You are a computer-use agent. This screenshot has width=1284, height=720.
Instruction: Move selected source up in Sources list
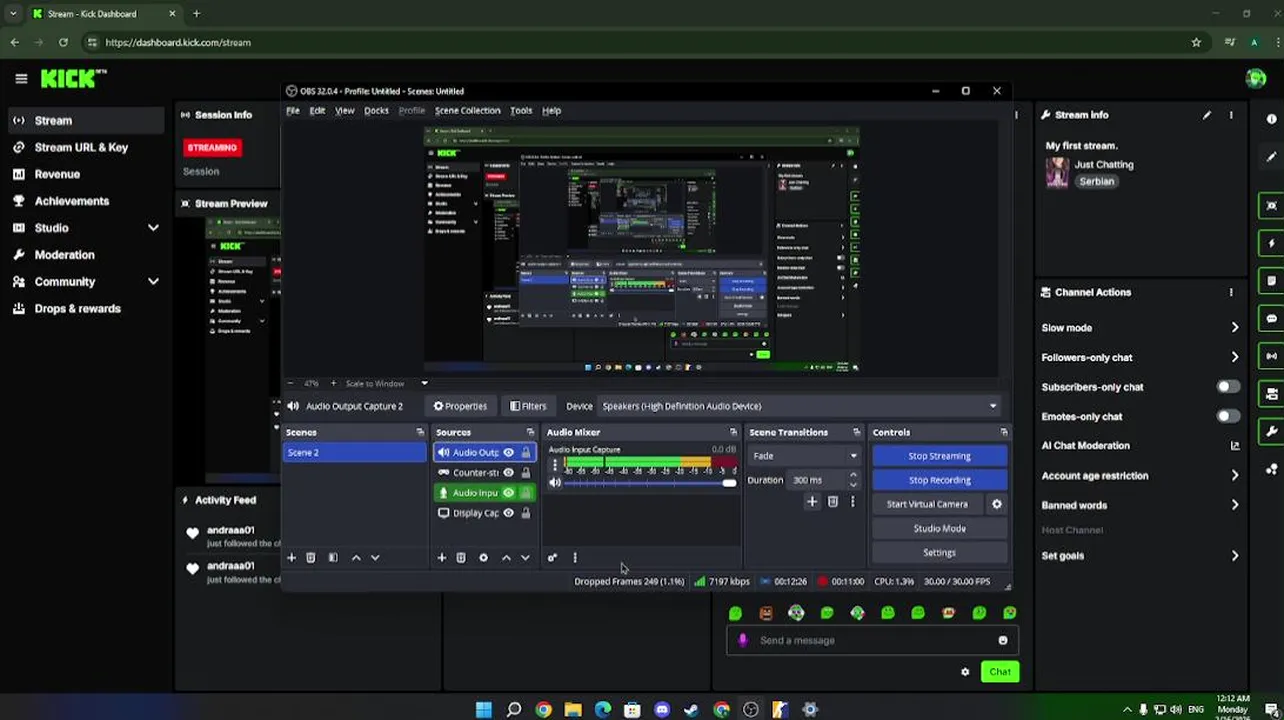[506, 558]
